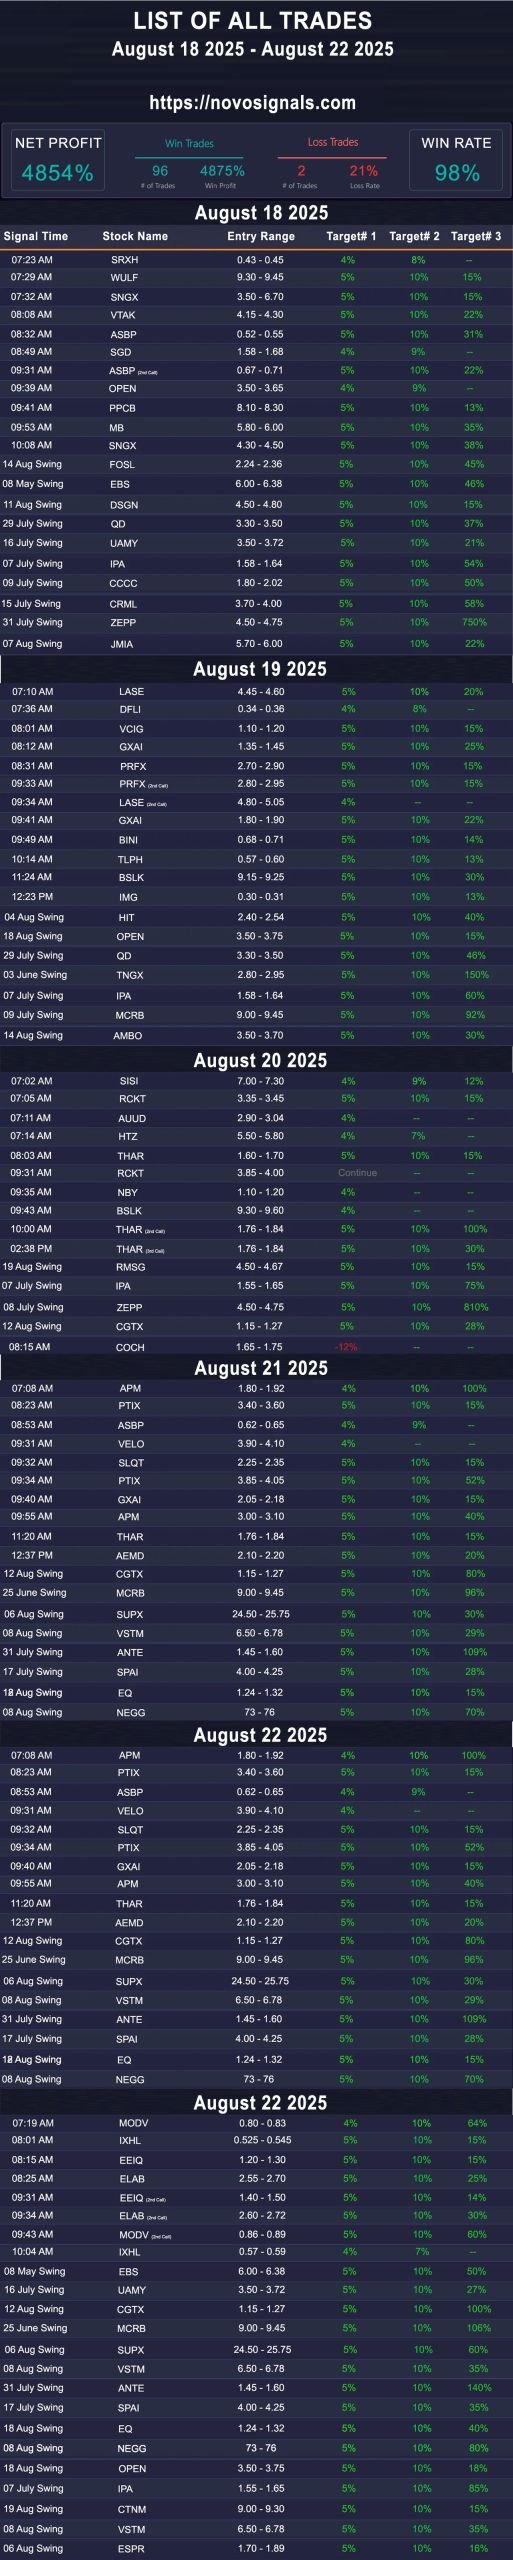Click the Entry Range column header
This screenshot has height=2560, width=513.
pos(261,236)
